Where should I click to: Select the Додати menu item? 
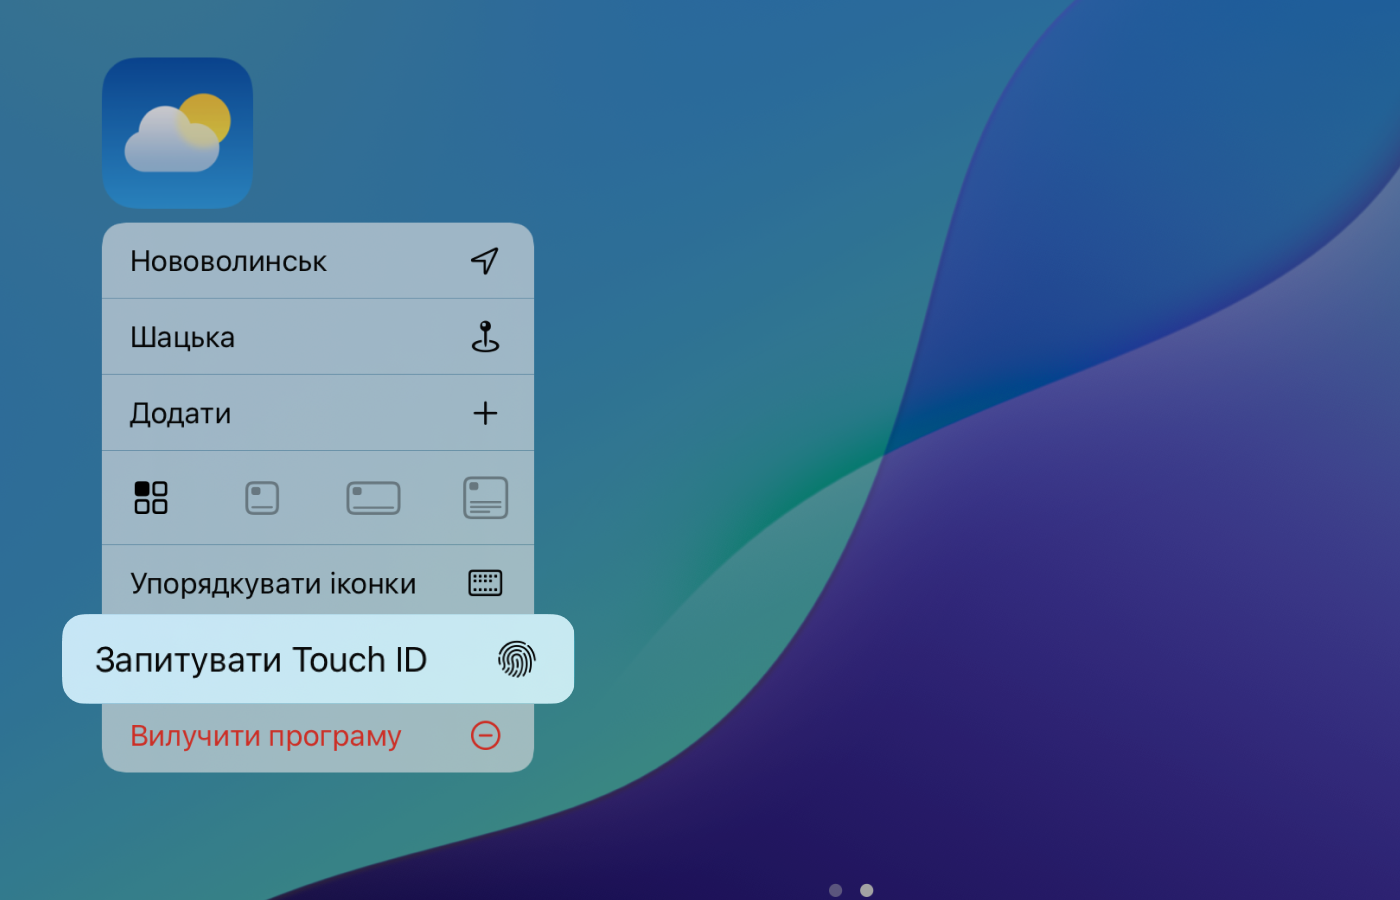[318, 413]
